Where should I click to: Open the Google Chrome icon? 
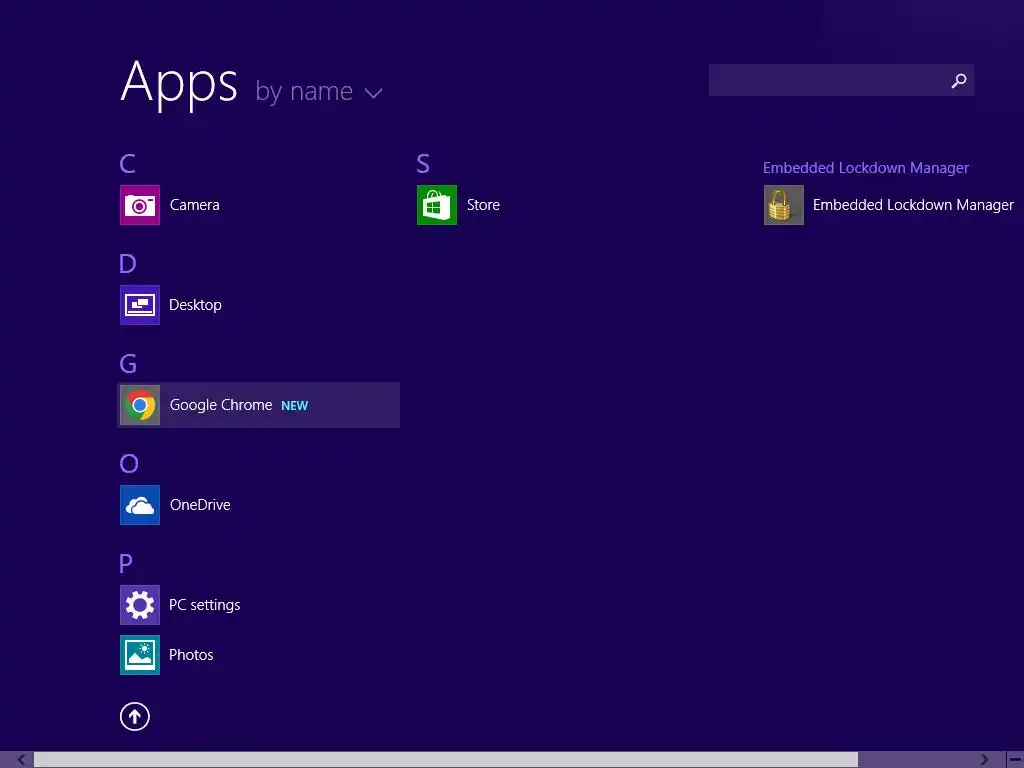point(140,405)
